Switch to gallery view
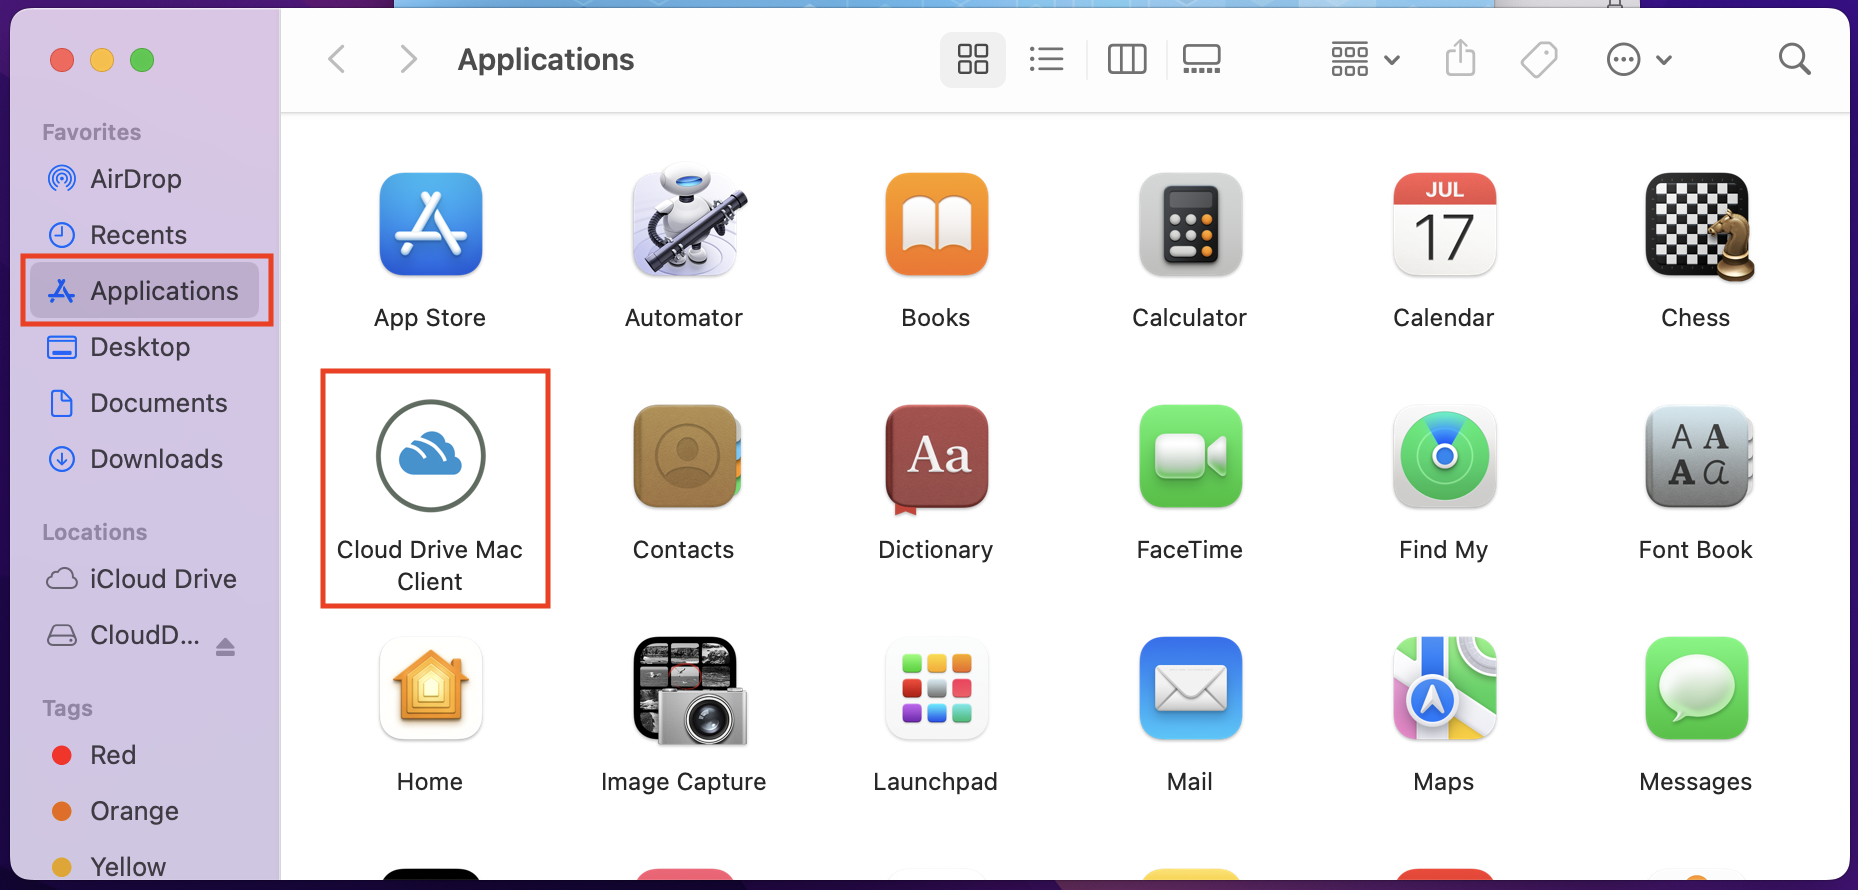The width and height of the screenshot is (1858, 890). point(1201,59)
